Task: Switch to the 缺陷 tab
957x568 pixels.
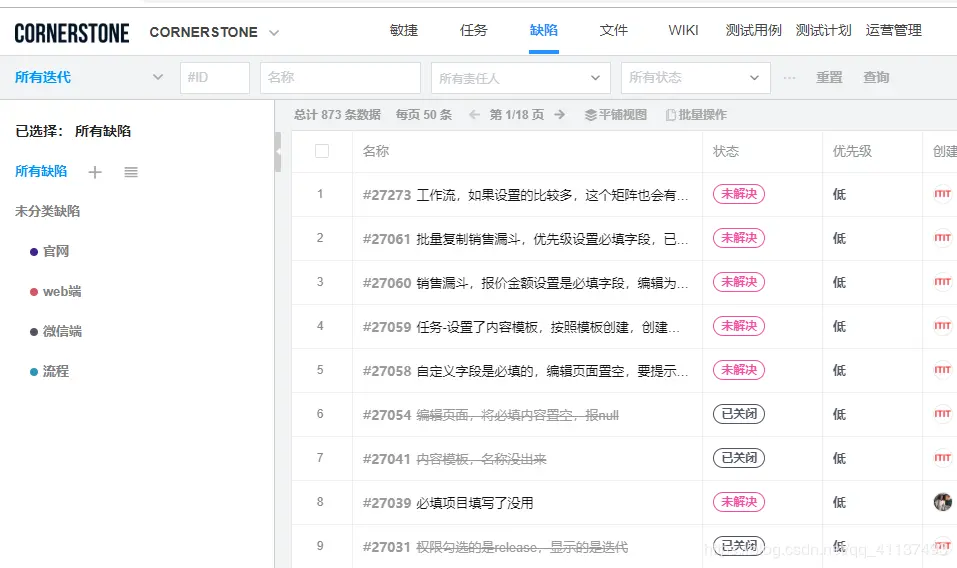Action: pos(544,31)
